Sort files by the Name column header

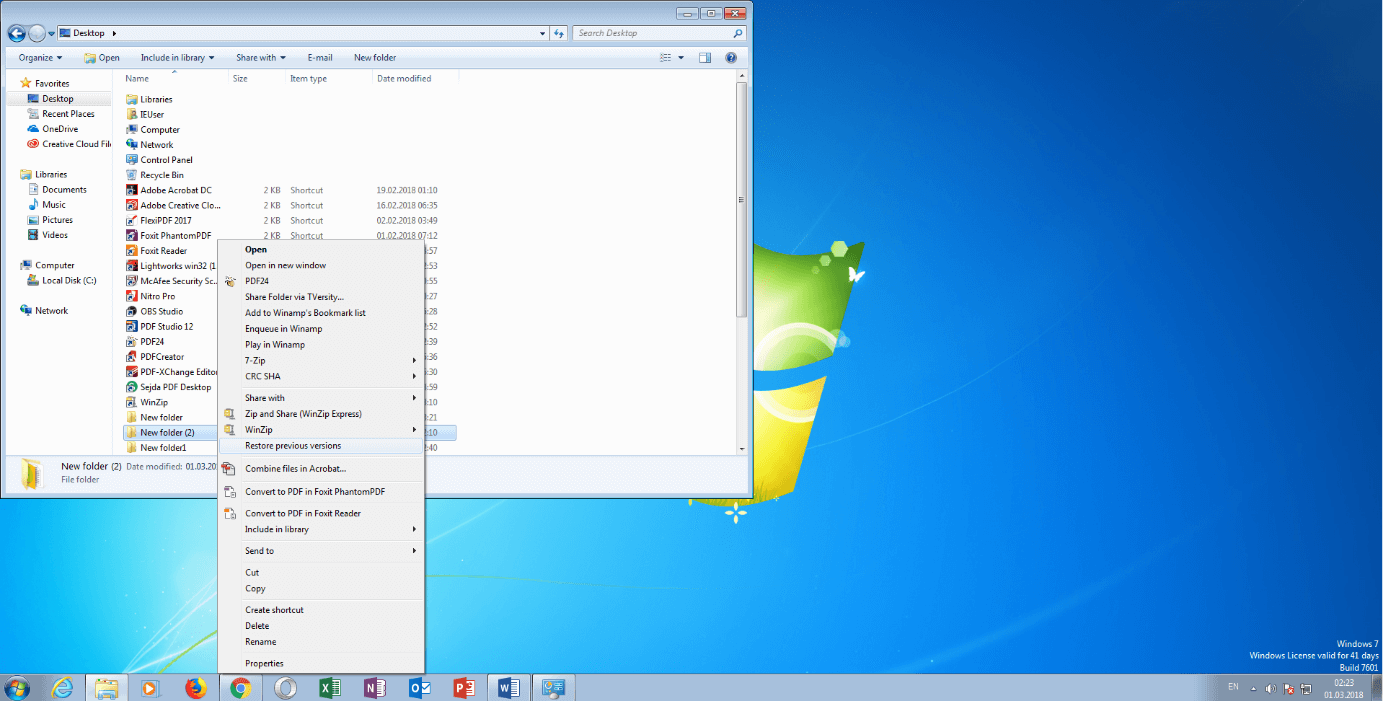tap(174, 78)
